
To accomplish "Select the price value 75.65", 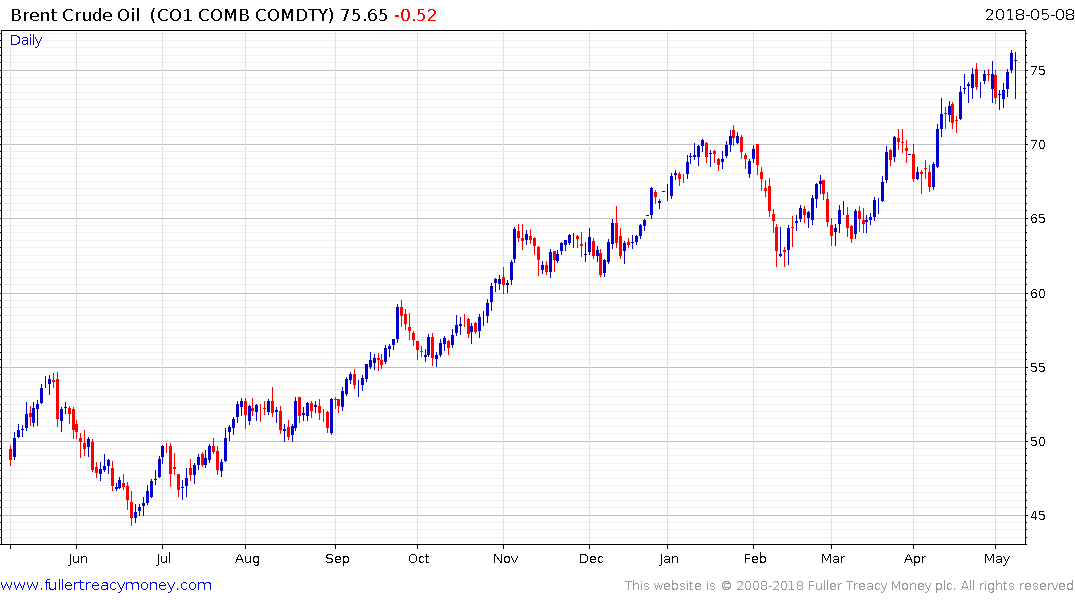I will tap(364, 15).
